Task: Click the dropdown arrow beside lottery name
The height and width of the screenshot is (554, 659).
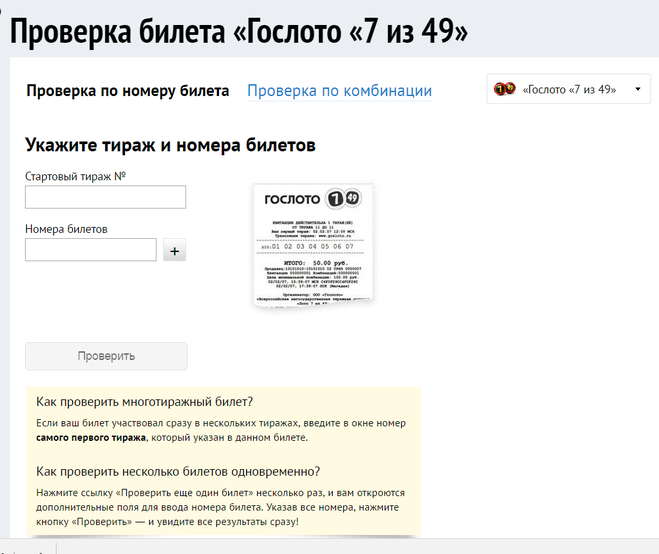Action: pyautogui.click(x=638, y=89)
